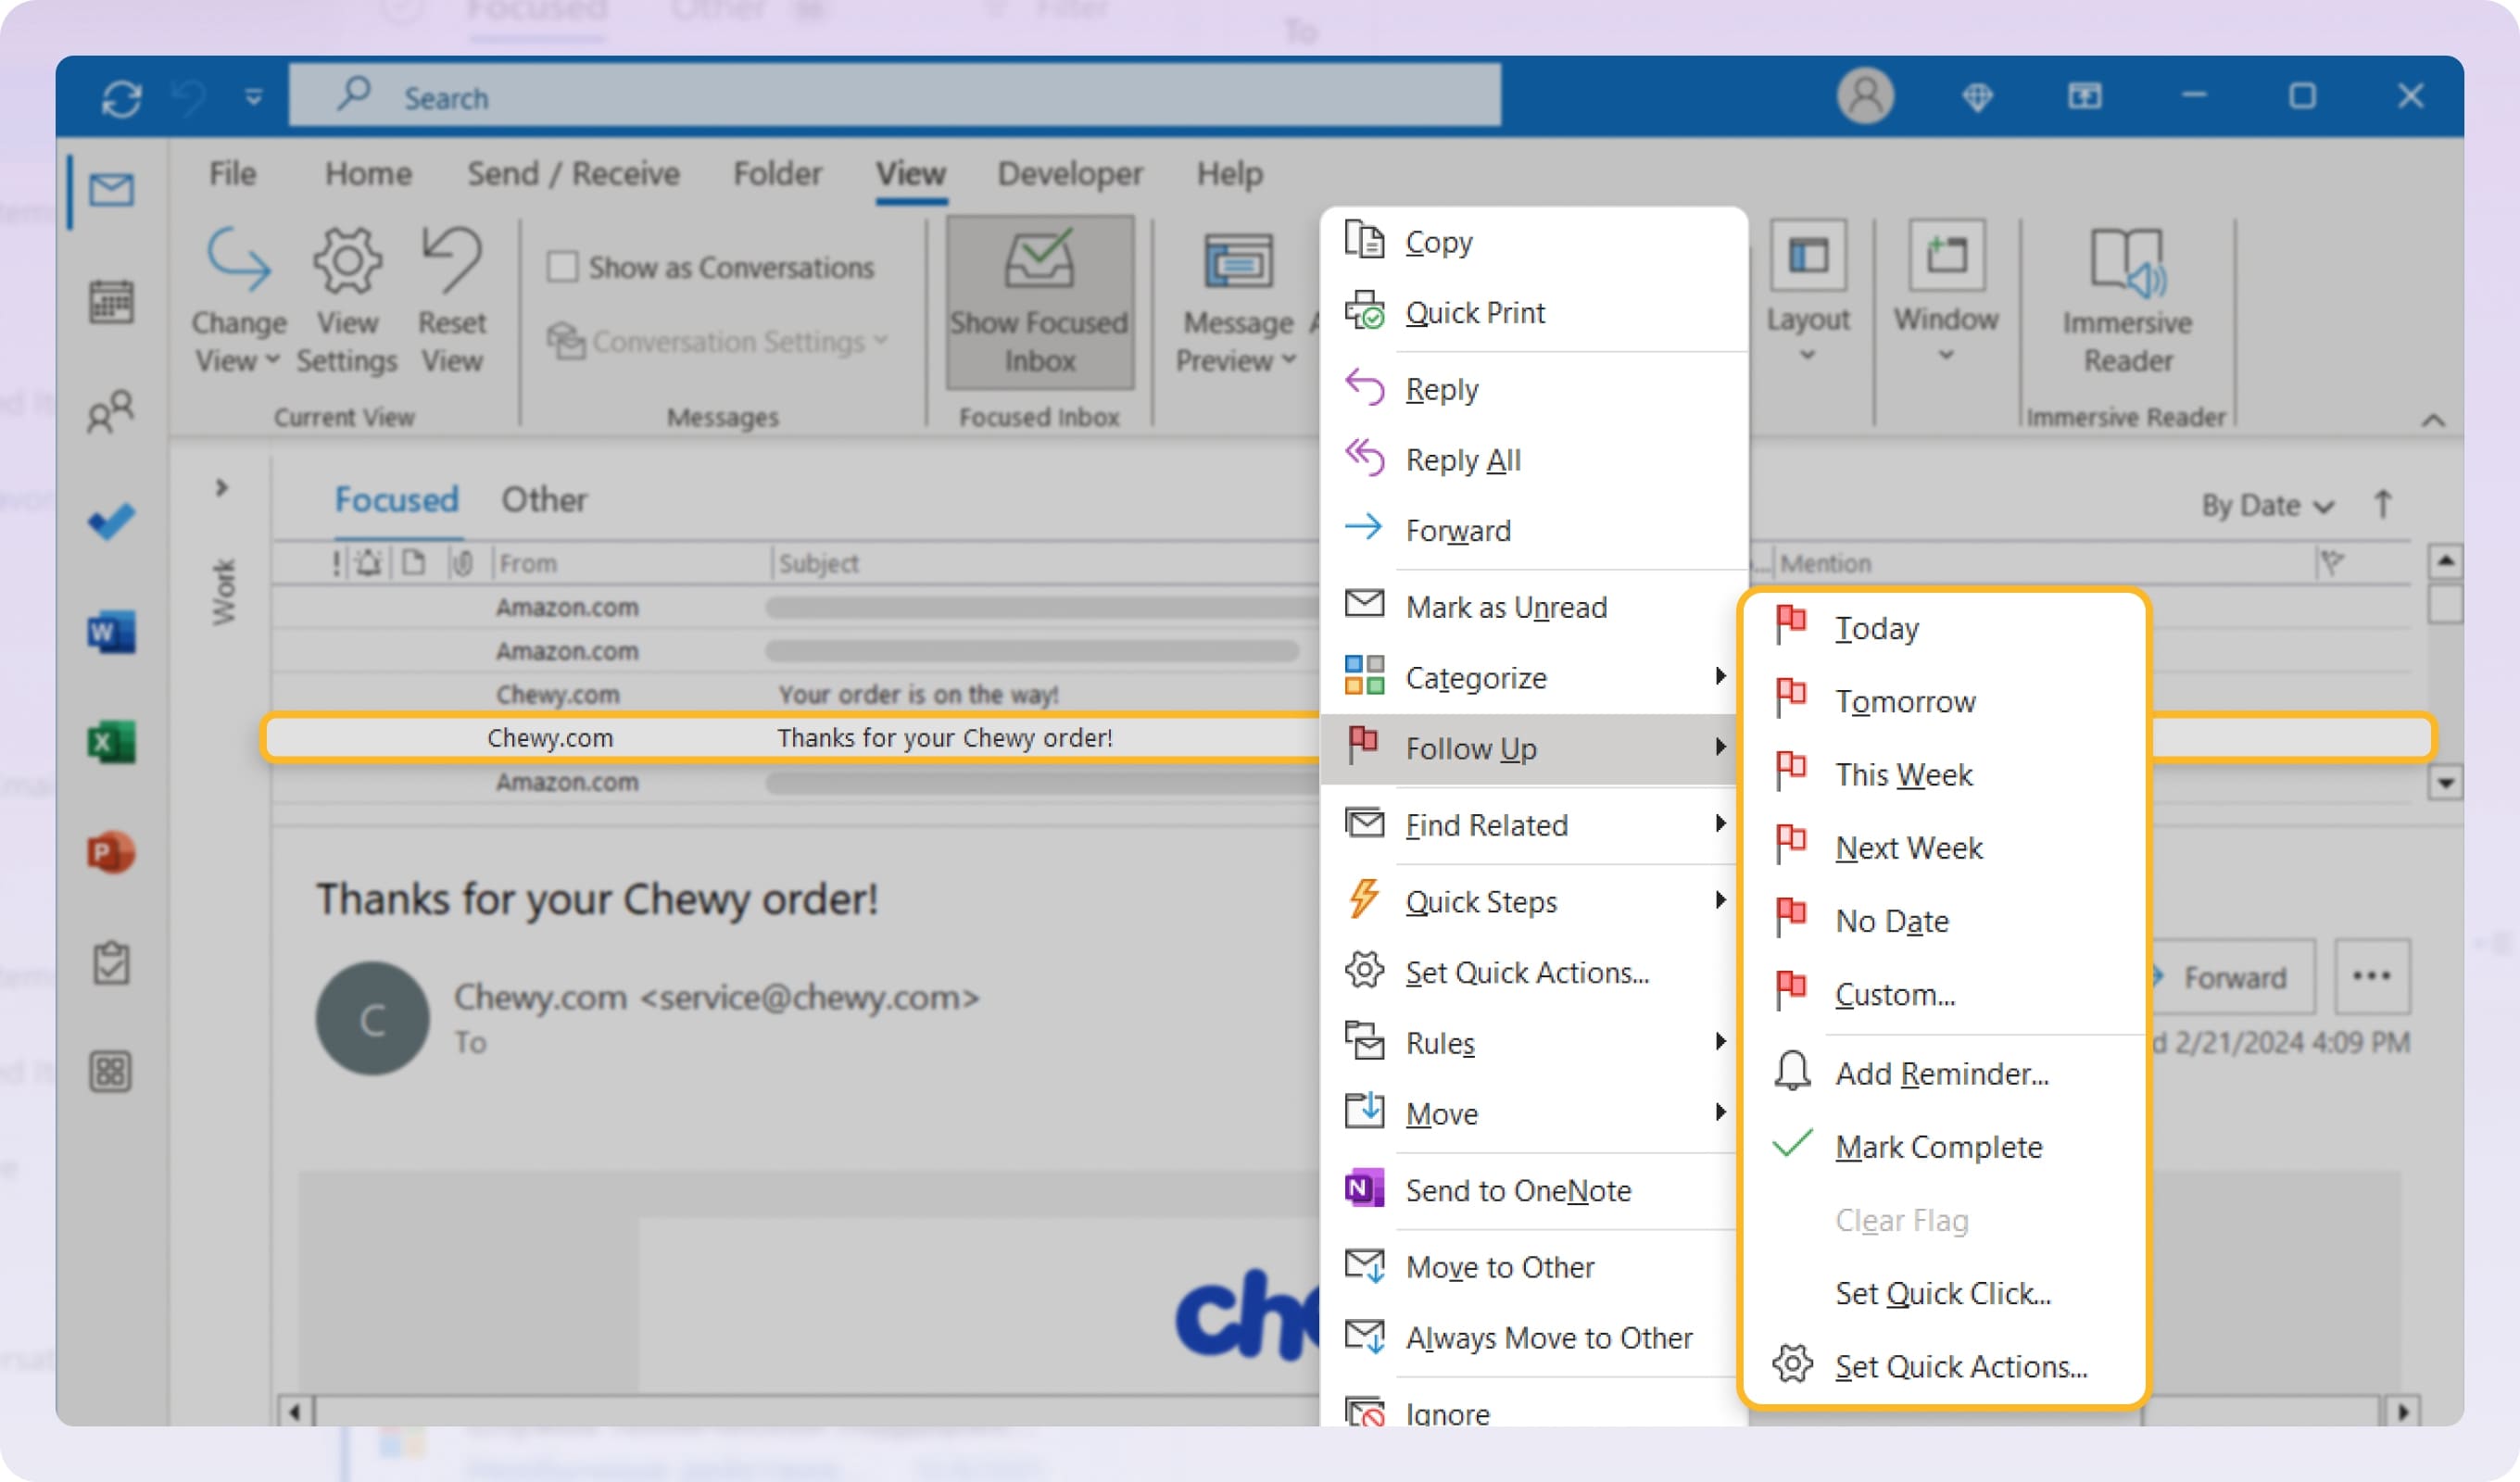Select the People icon in the sidebar
Image resolution: width=2520 pixels, height=1482 pixels.
coord(110,411)
